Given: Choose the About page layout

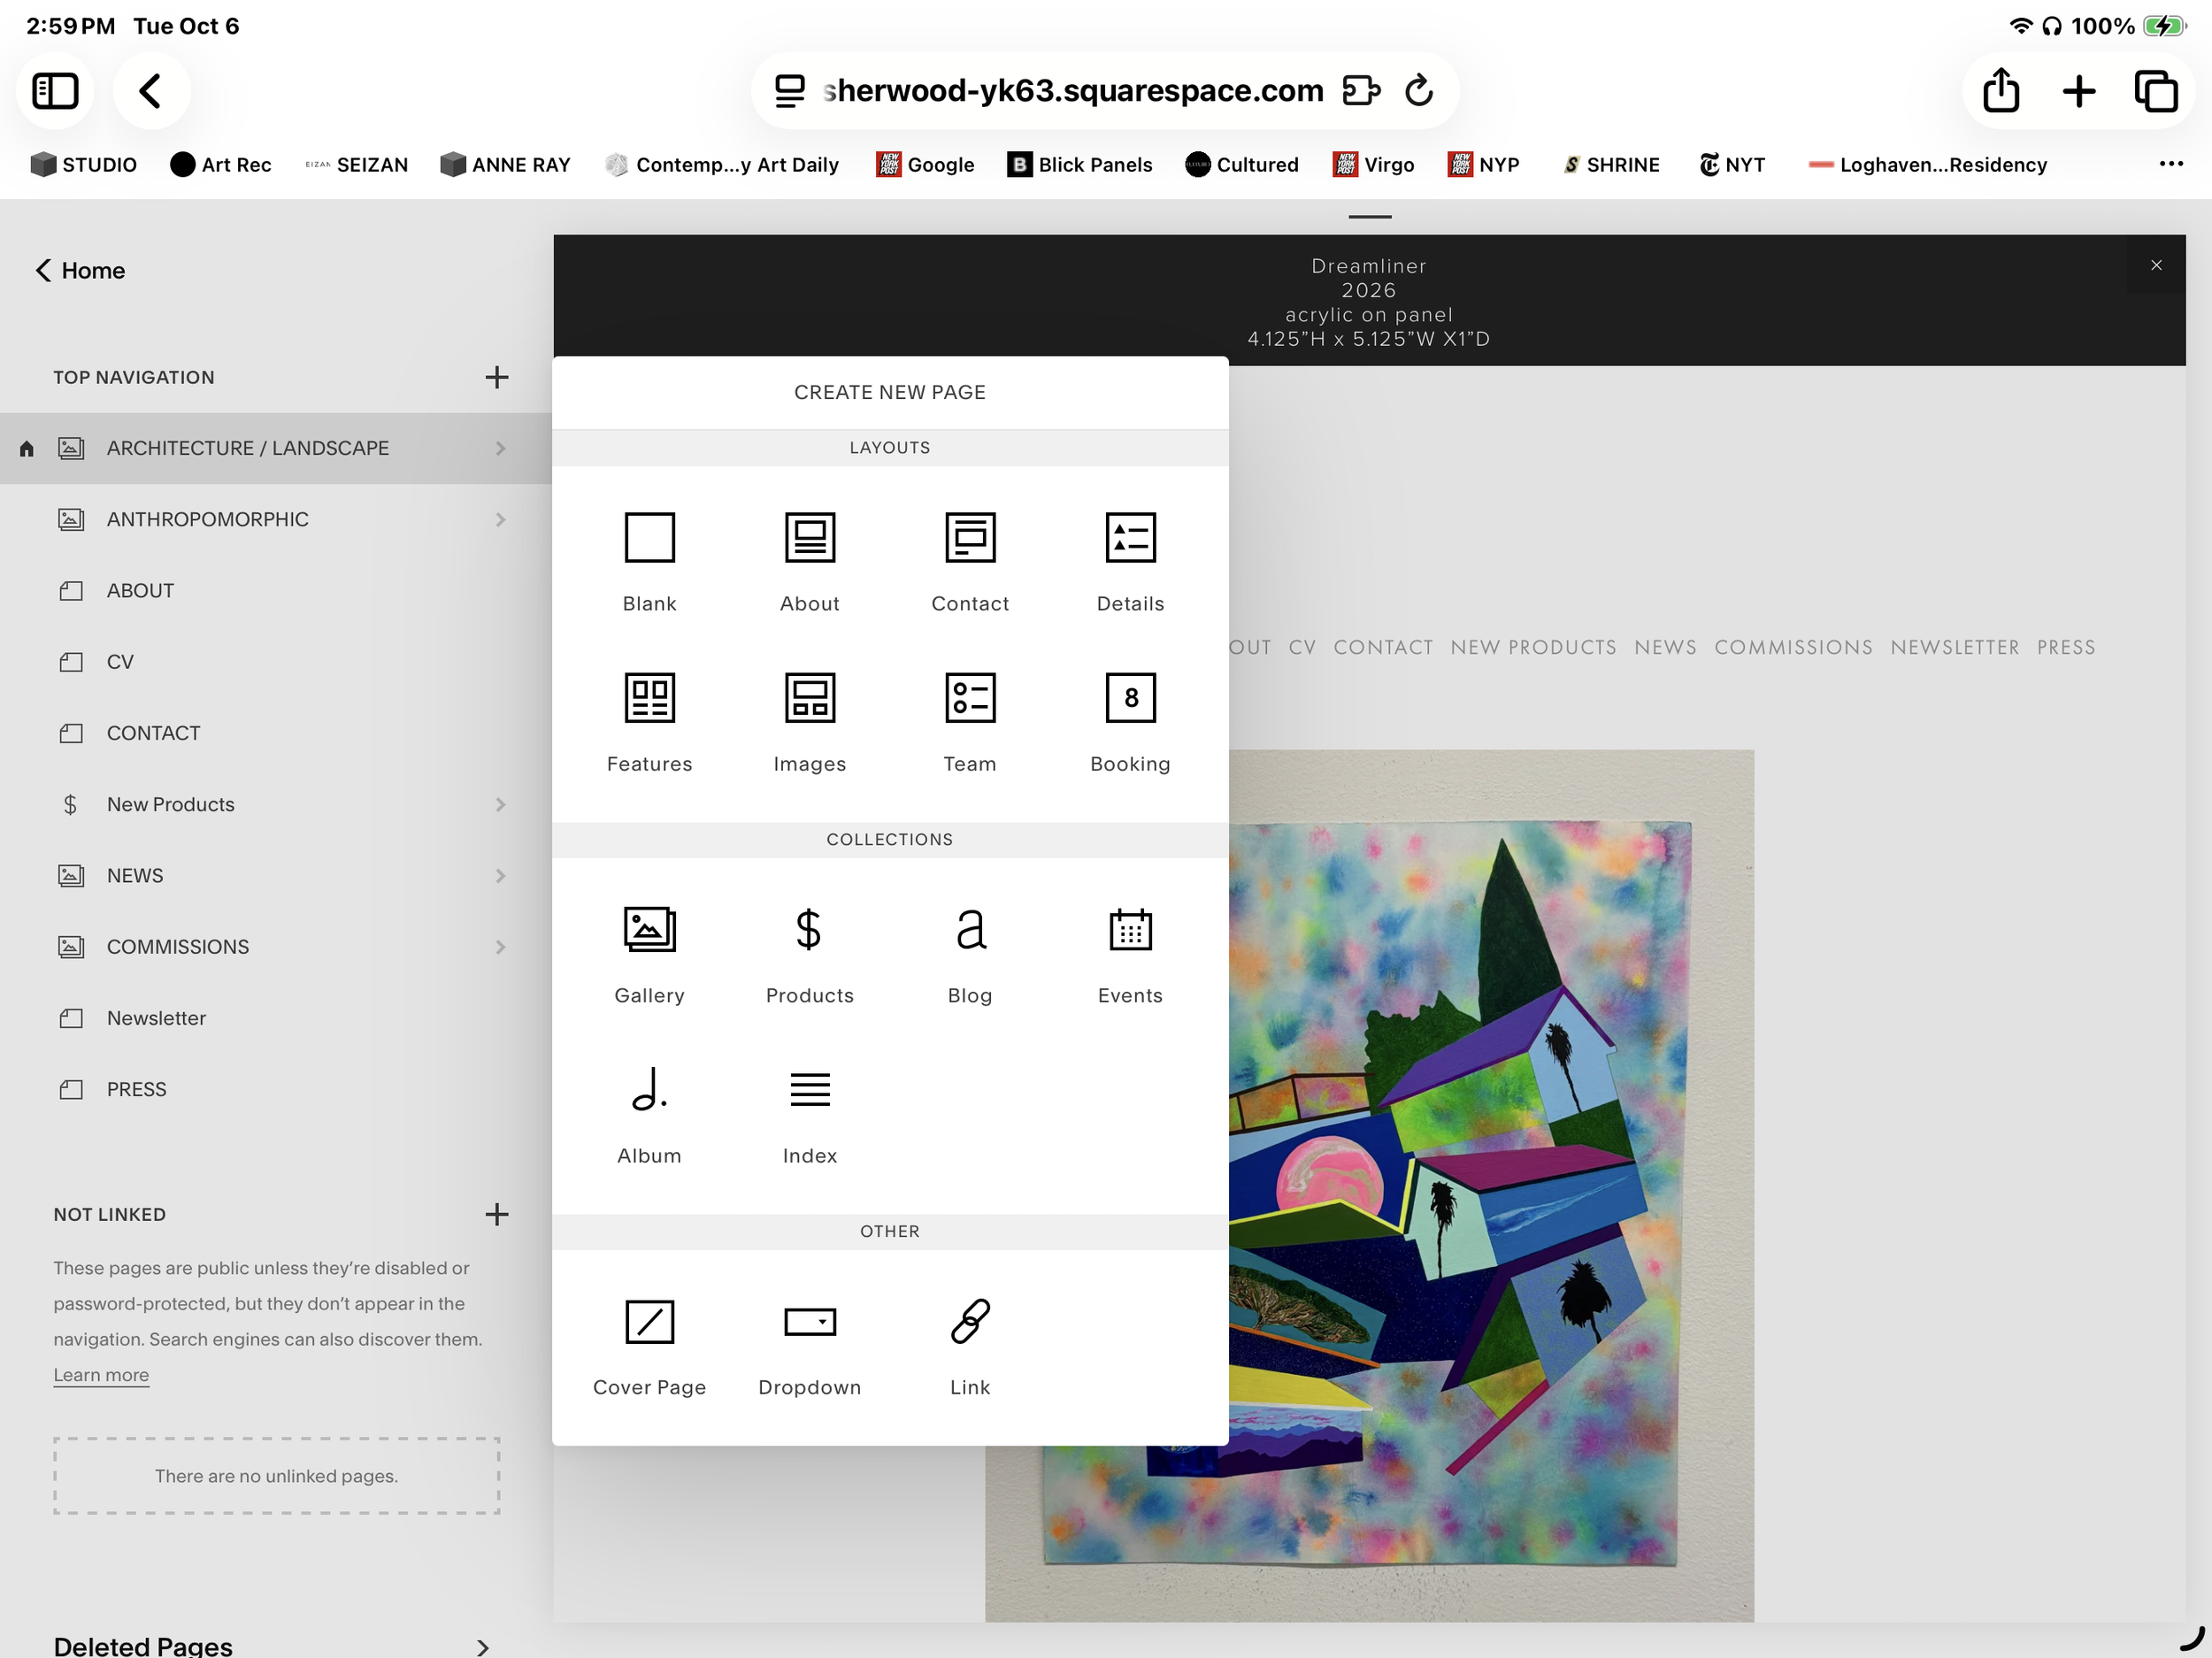Looking at the screenshot, I should (809, 561).
